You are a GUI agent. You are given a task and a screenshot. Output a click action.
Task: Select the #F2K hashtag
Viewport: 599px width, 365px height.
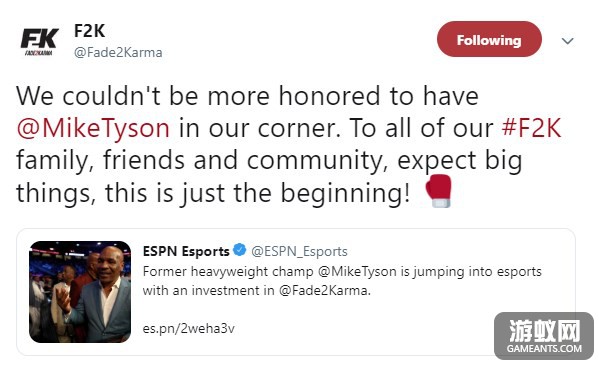(531, 128)
